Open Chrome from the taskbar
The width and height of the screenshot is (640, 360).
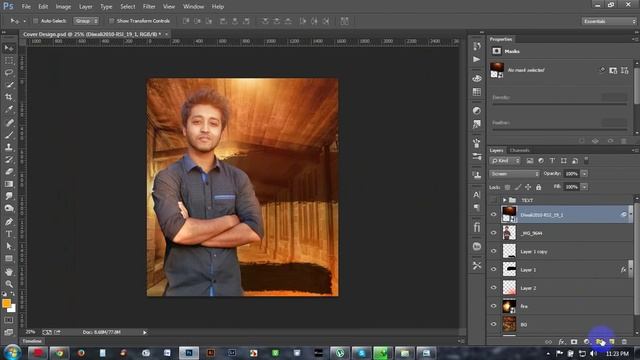tap(60, 353)
